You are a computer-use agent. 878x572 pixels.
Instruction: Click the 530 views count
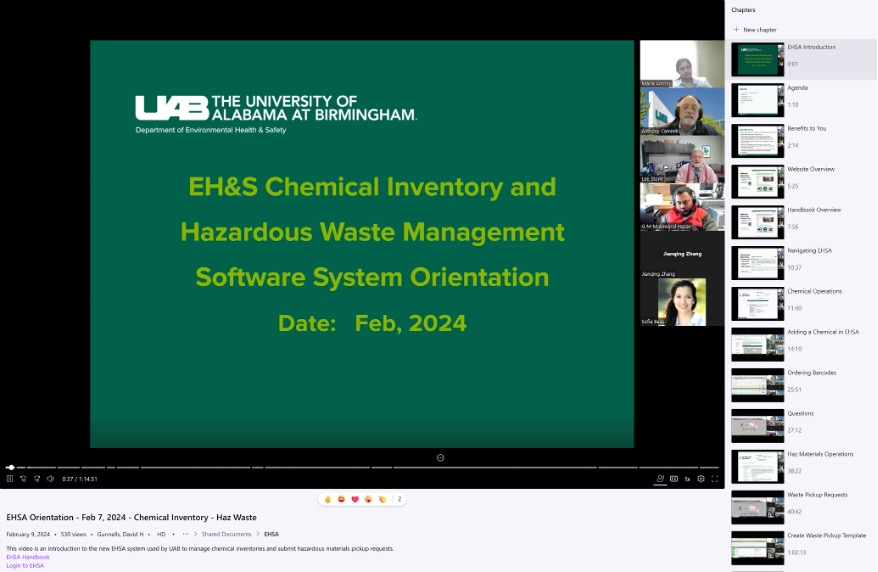[73, 534]
